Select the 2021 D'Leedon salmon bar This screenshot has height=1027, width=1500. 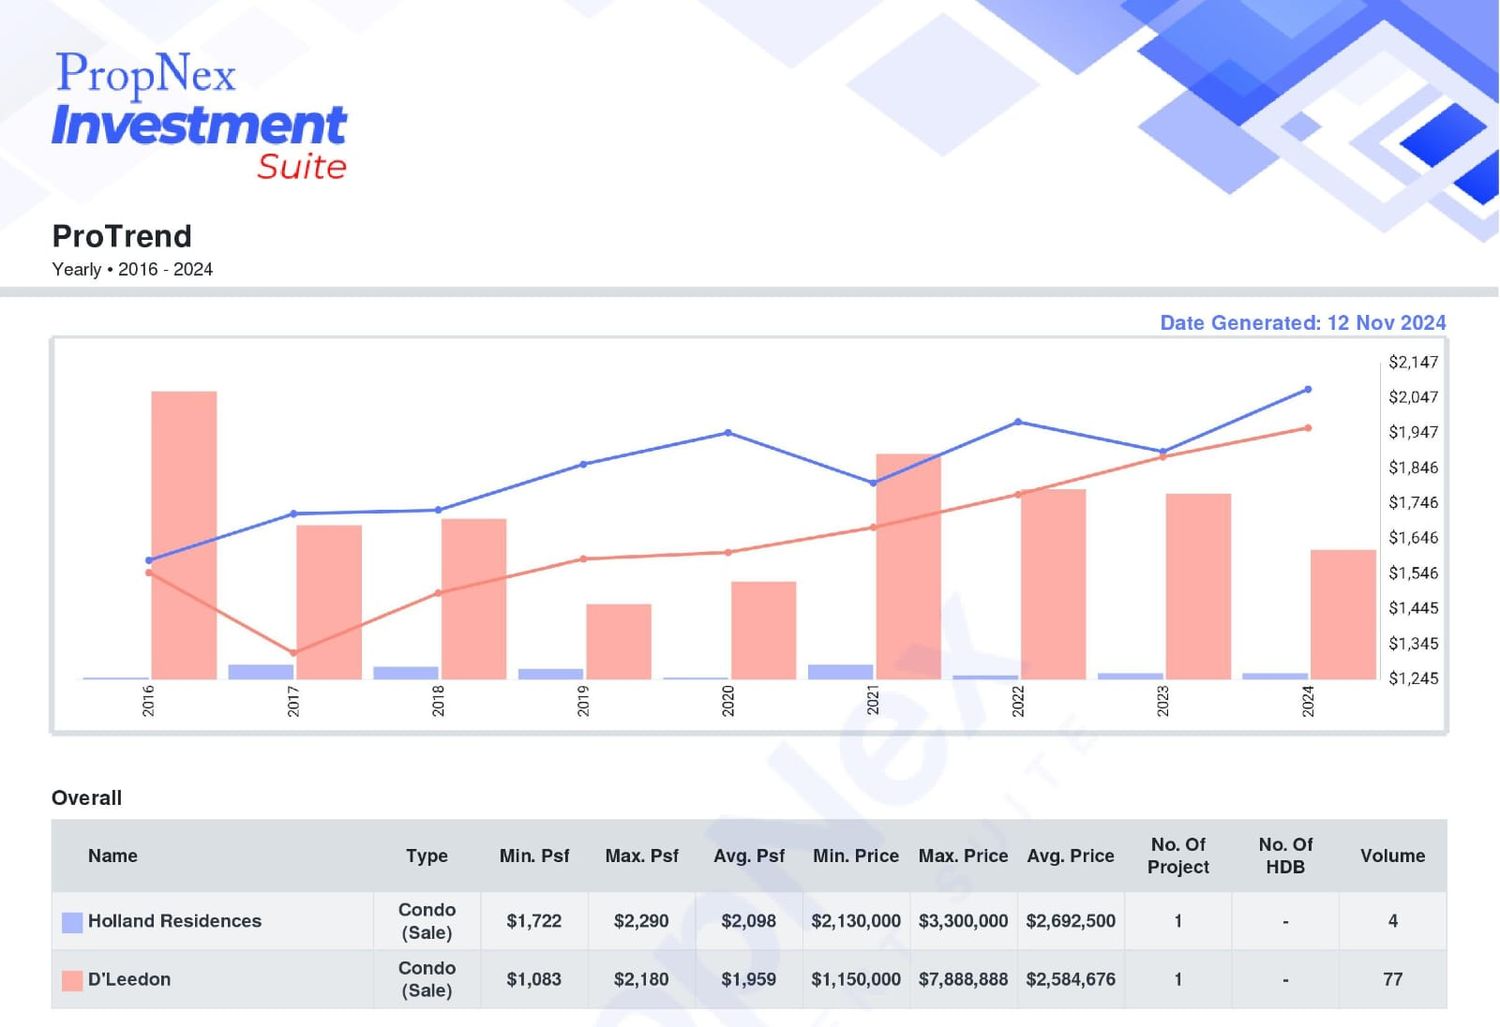(x=908, y=567)
